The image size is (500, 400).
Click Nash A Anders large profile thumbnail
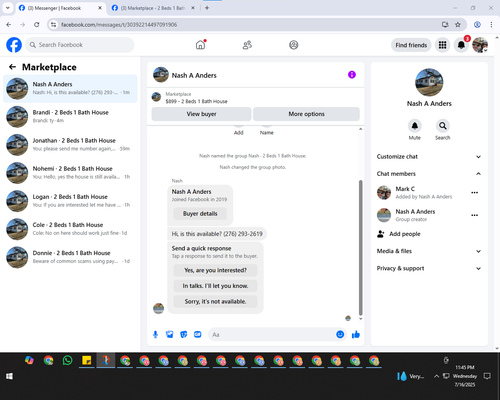(x=429, y=82)
